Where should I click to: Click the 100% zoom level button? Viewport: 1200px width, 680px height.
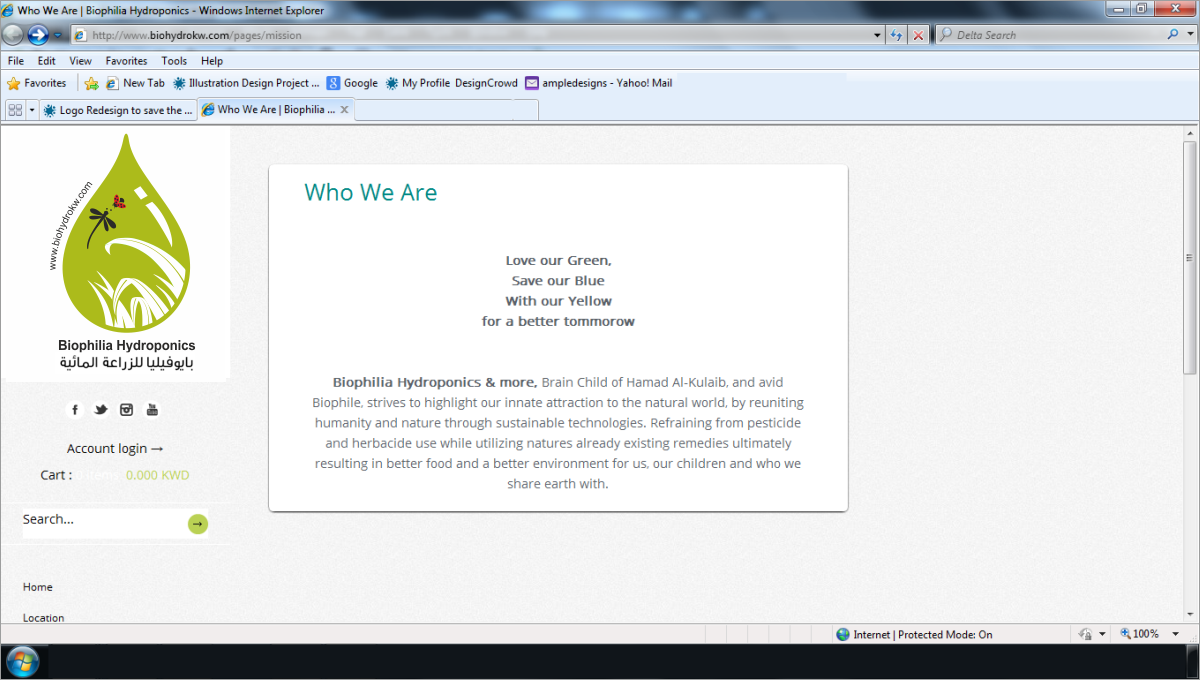click(1139, 634)
